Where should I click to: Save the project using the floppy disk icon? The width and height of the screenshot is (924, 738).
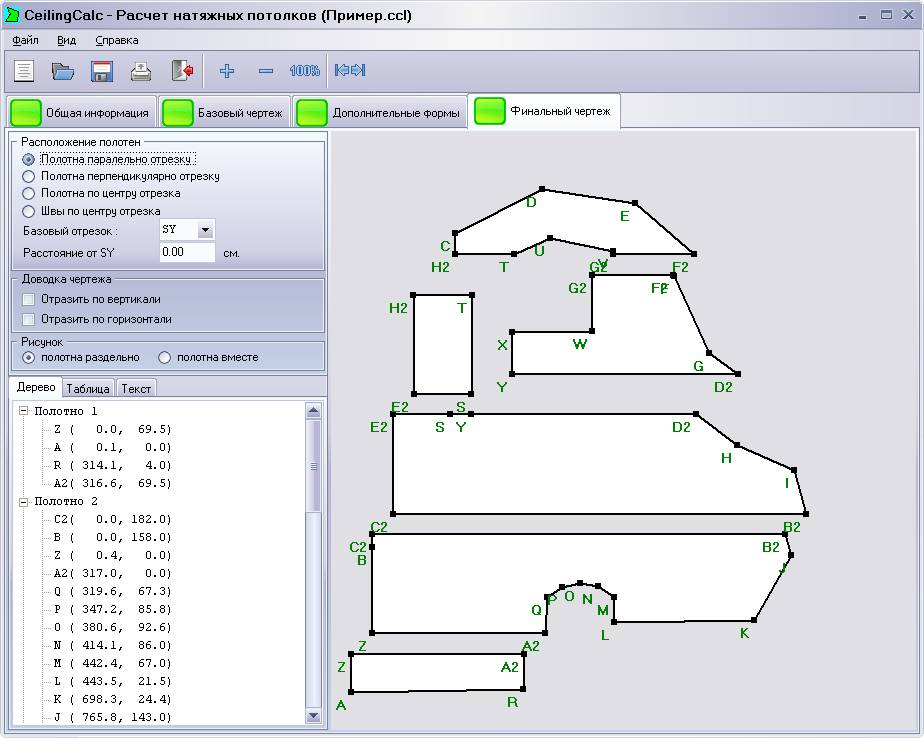click(x=102, y=71)
